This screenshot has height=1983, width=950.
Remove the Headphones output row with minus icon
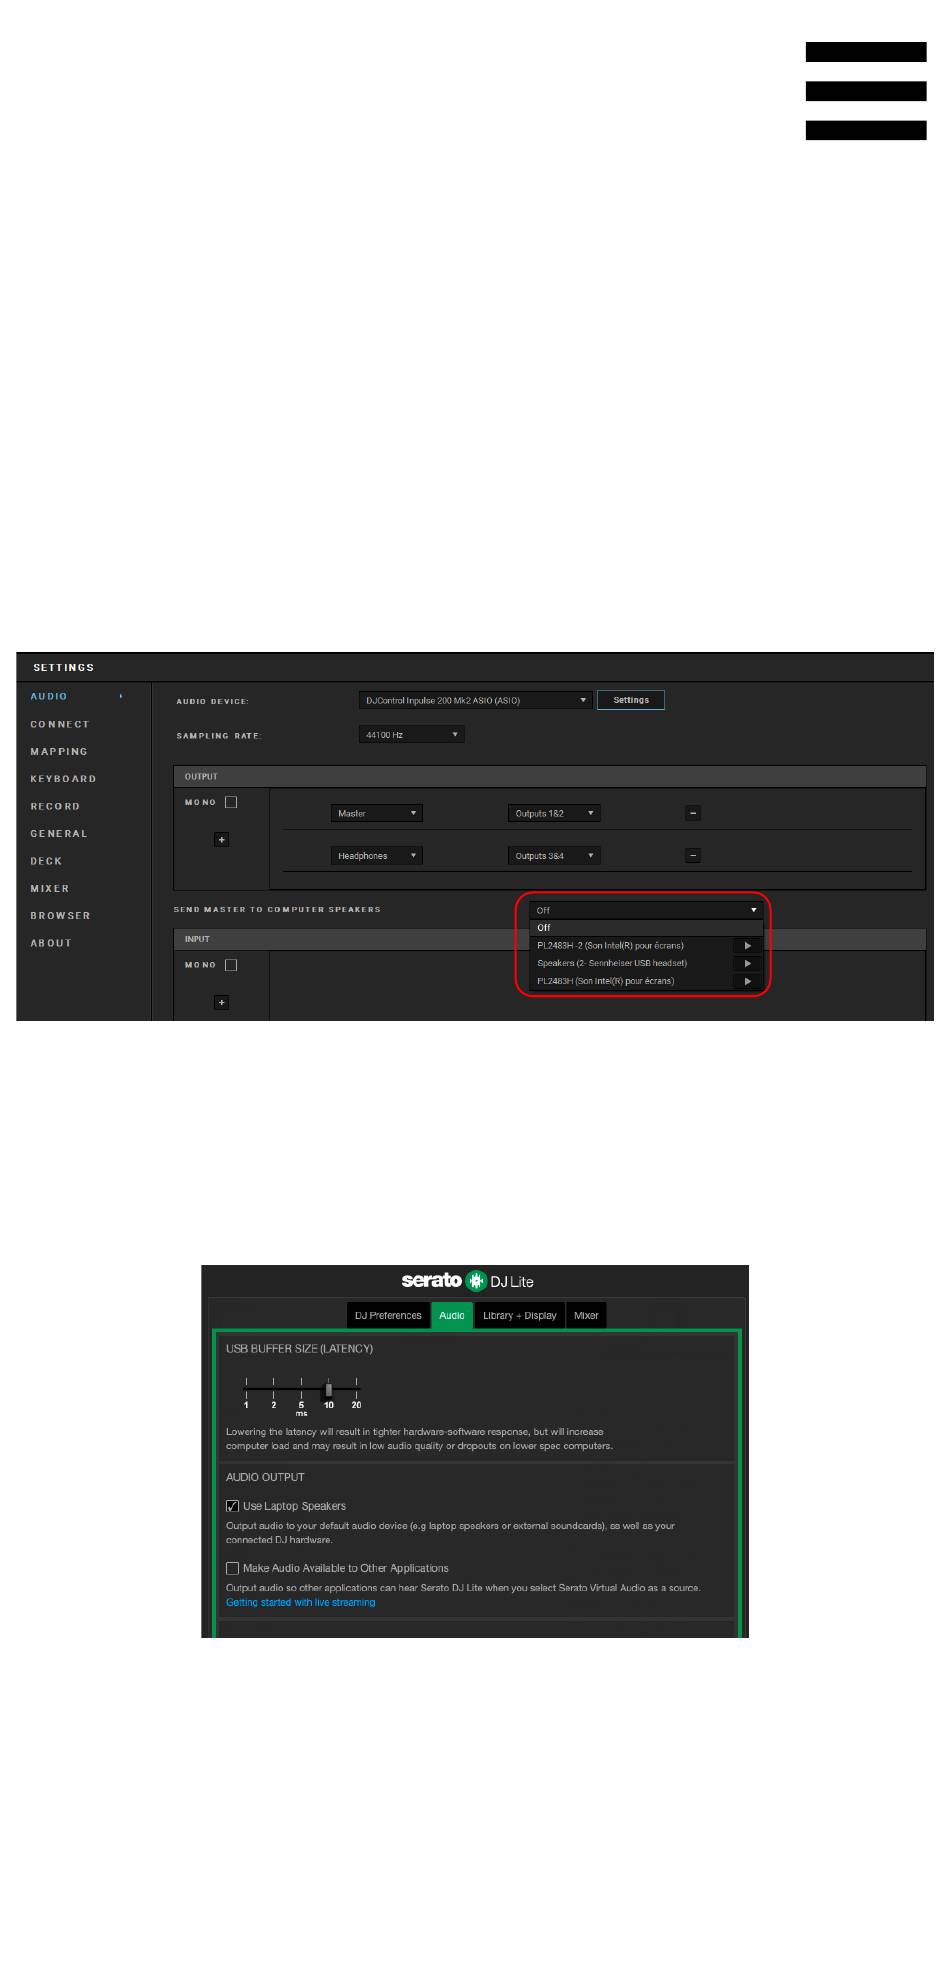coord(693,856)
